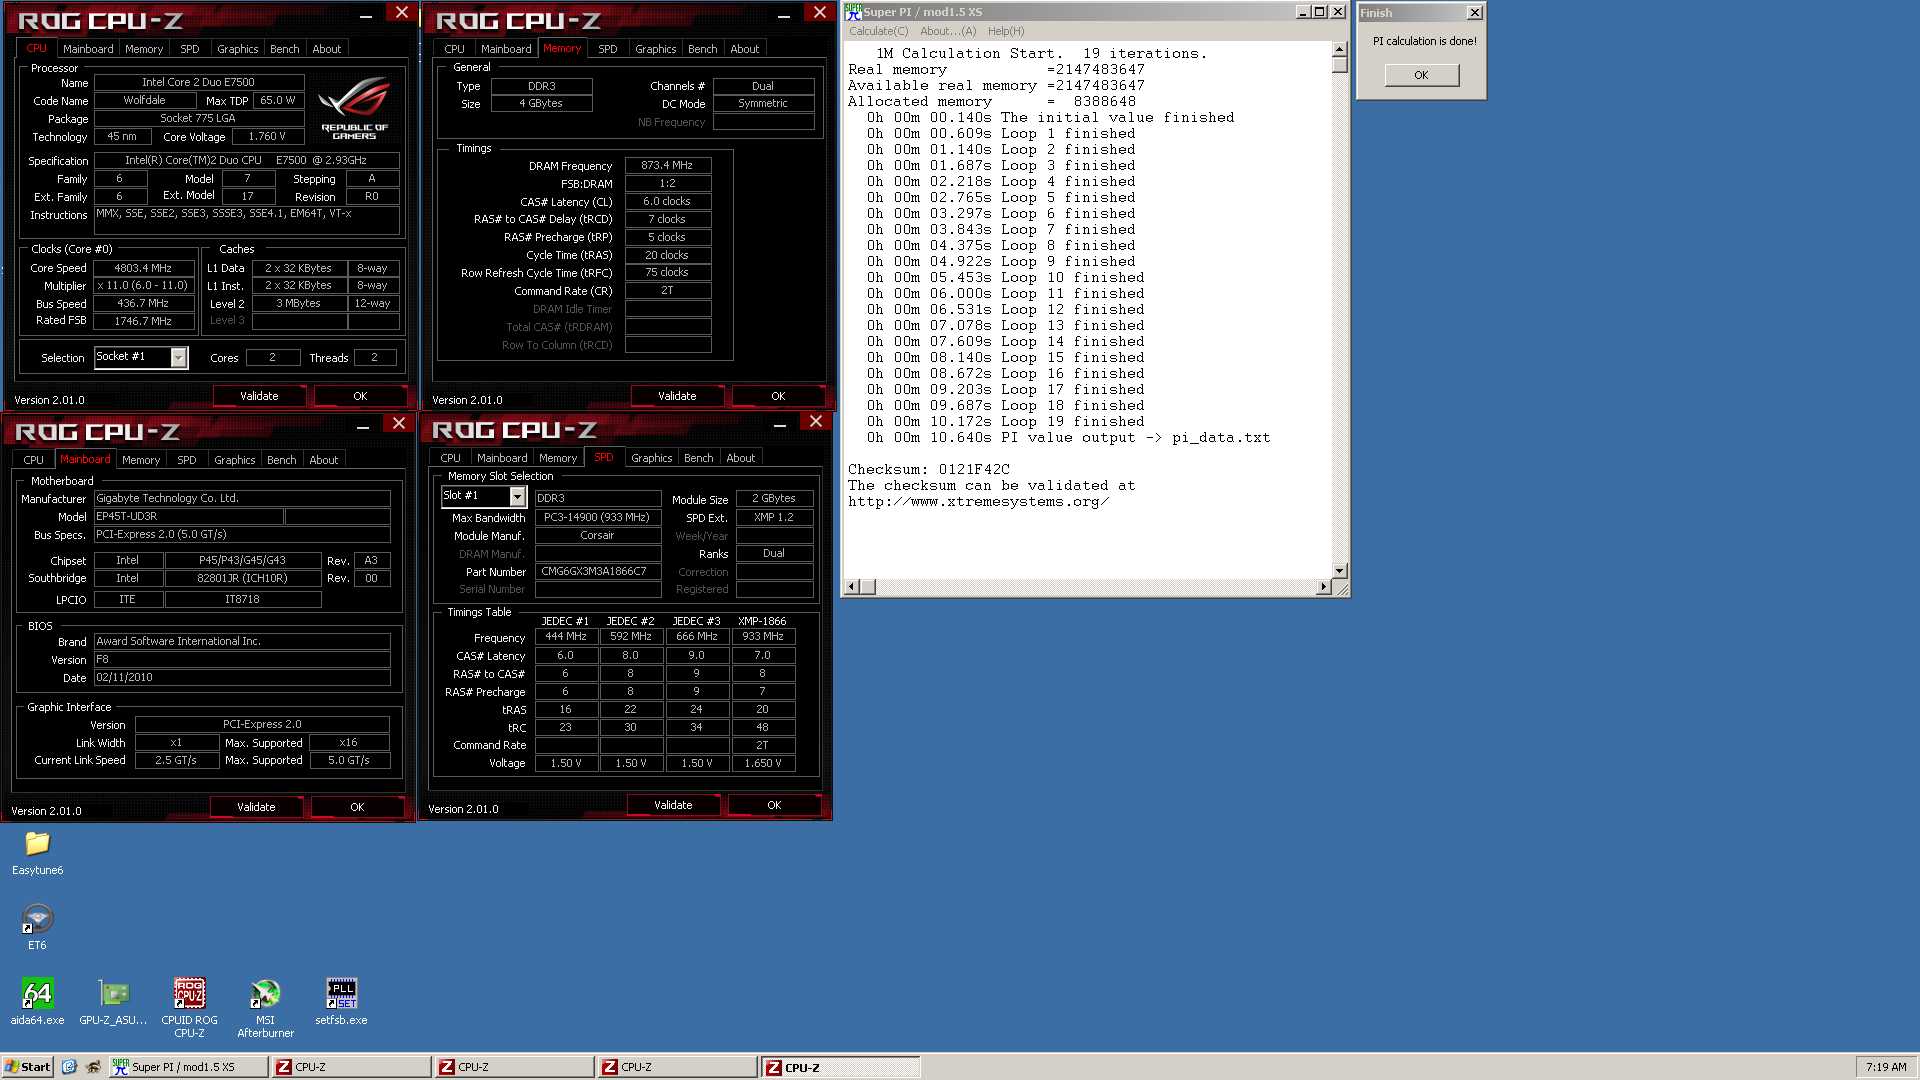Open the Windows Start button
The image size is (1920, 1080).
tap(28, 1067)
